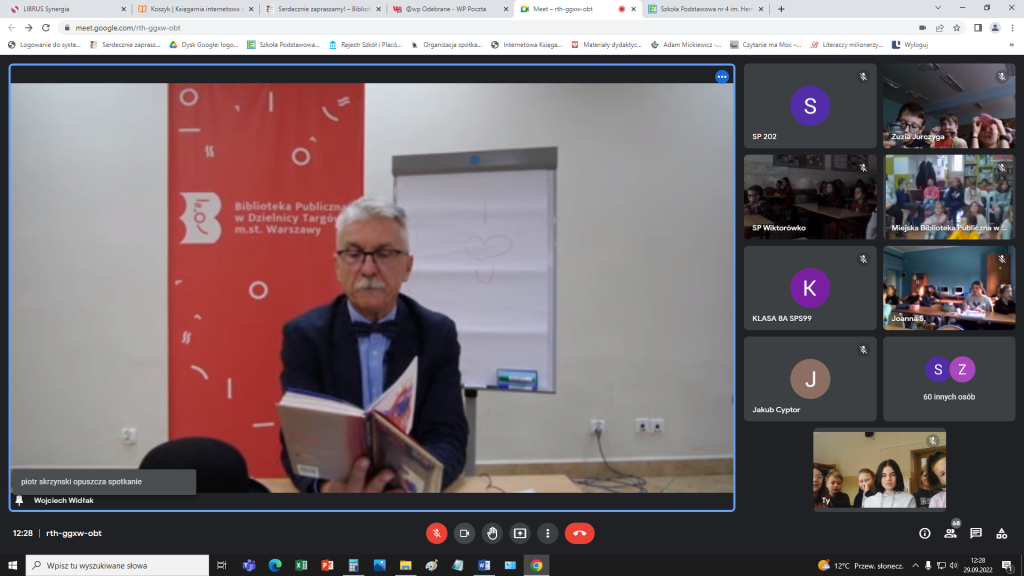
Task: Switch to the LIBRUS Synergia tab
Action: click(65, 8)
